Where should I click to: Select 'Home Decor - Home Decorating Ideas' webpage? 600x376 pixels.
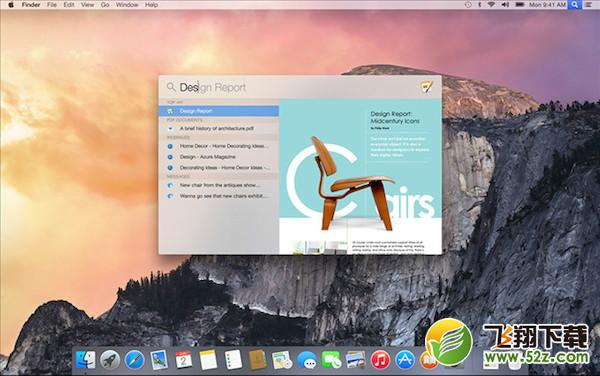click(x=218, y=146)
